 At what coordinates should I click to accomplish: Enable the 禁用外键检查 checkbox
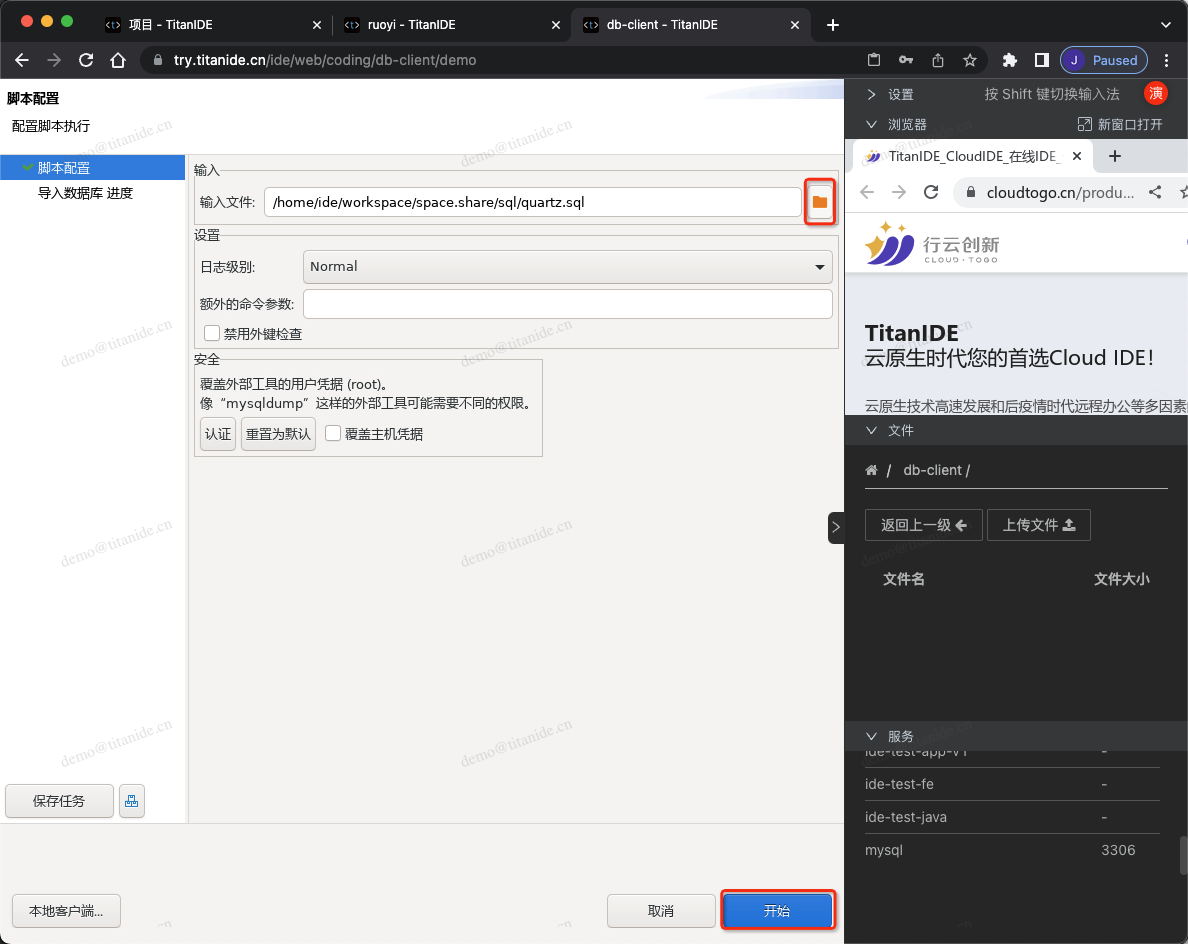[x=212, y=334]
